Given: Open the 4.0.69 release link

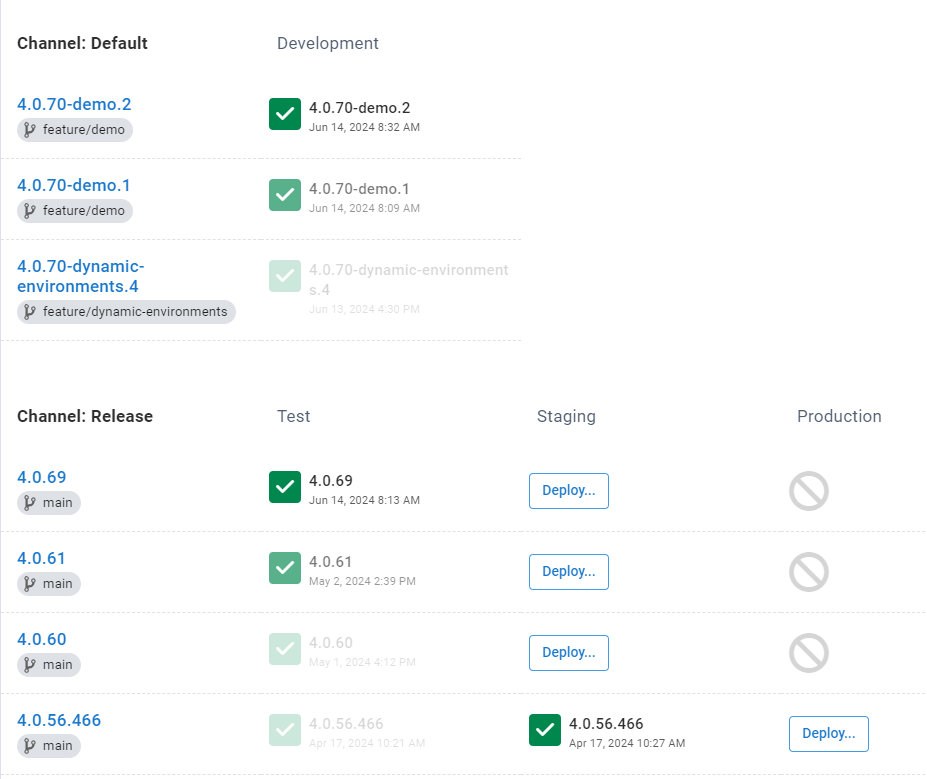Looking at the screenshot, I should [x=41, y=477].
